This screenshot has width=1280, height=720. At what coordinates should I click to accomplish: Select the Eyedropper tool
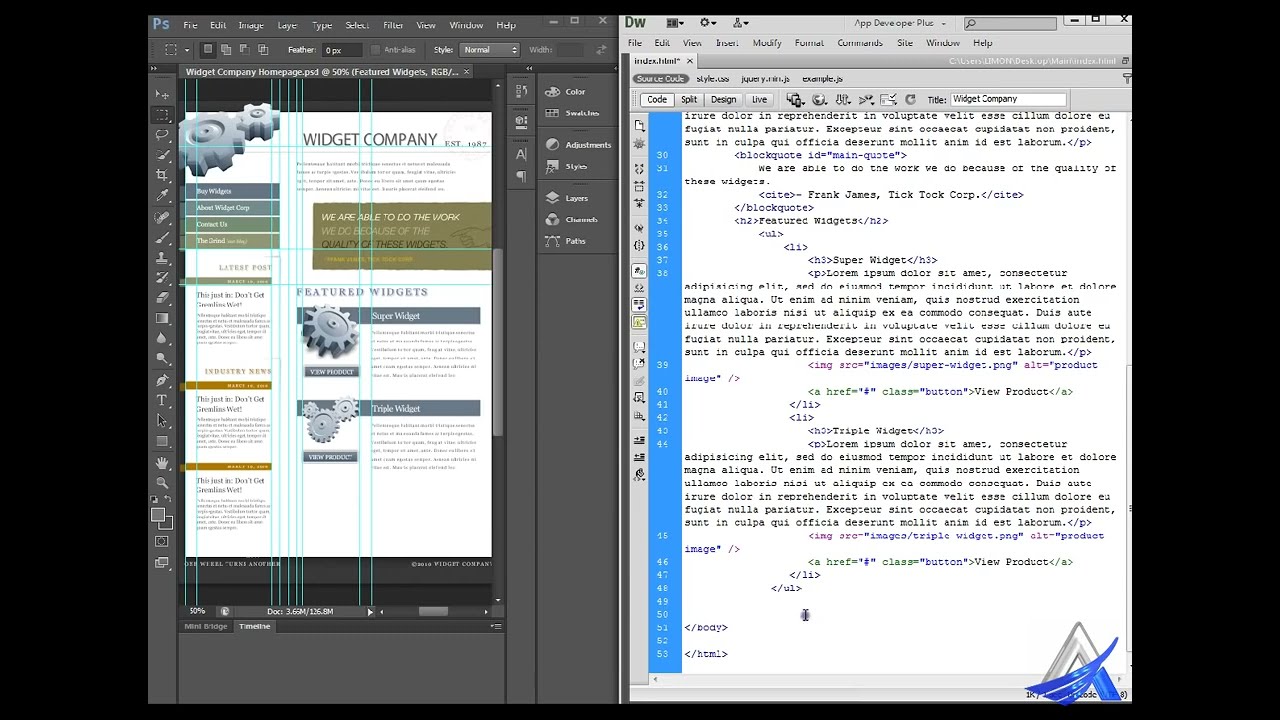point(162,196)
